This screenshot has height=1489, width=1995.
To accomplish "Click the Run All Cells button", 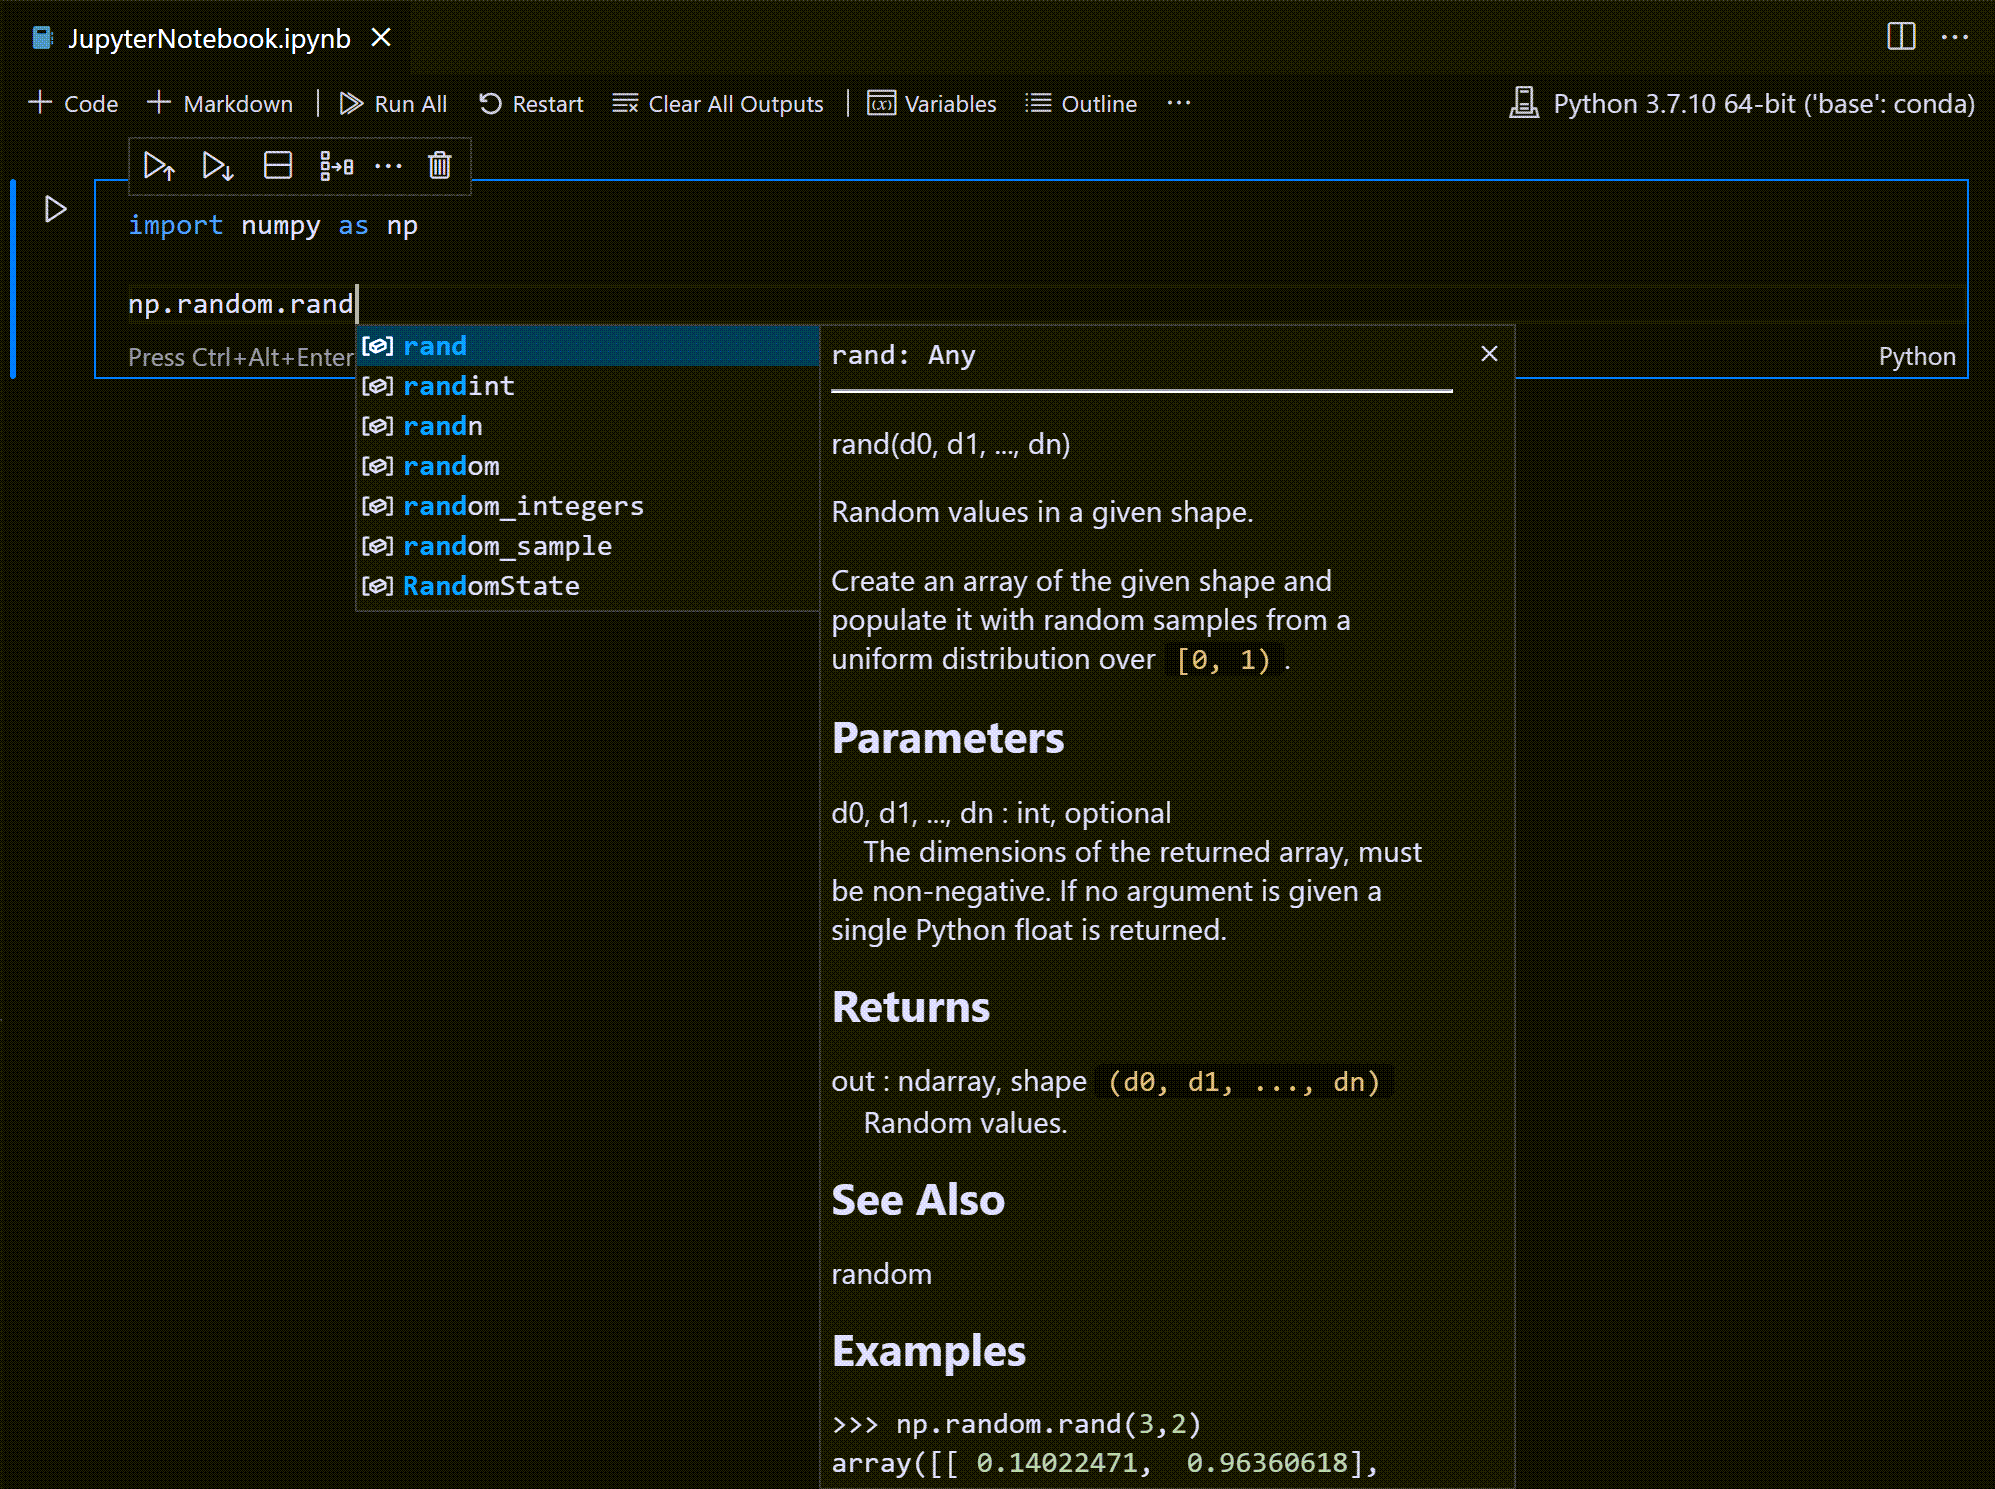I will (x=386, y=103).
